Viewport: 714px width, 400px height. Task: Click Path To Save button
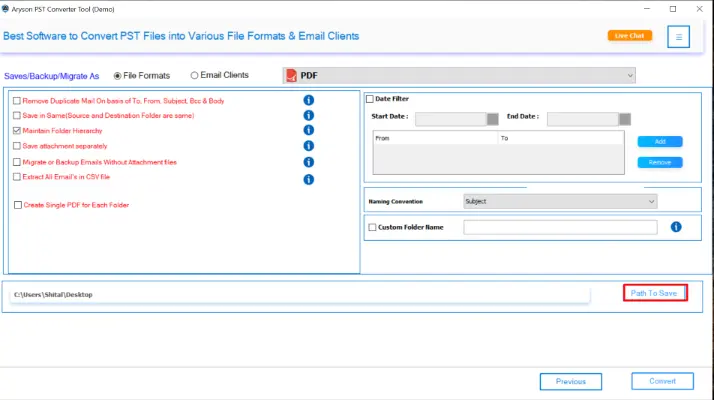point(655,293)
